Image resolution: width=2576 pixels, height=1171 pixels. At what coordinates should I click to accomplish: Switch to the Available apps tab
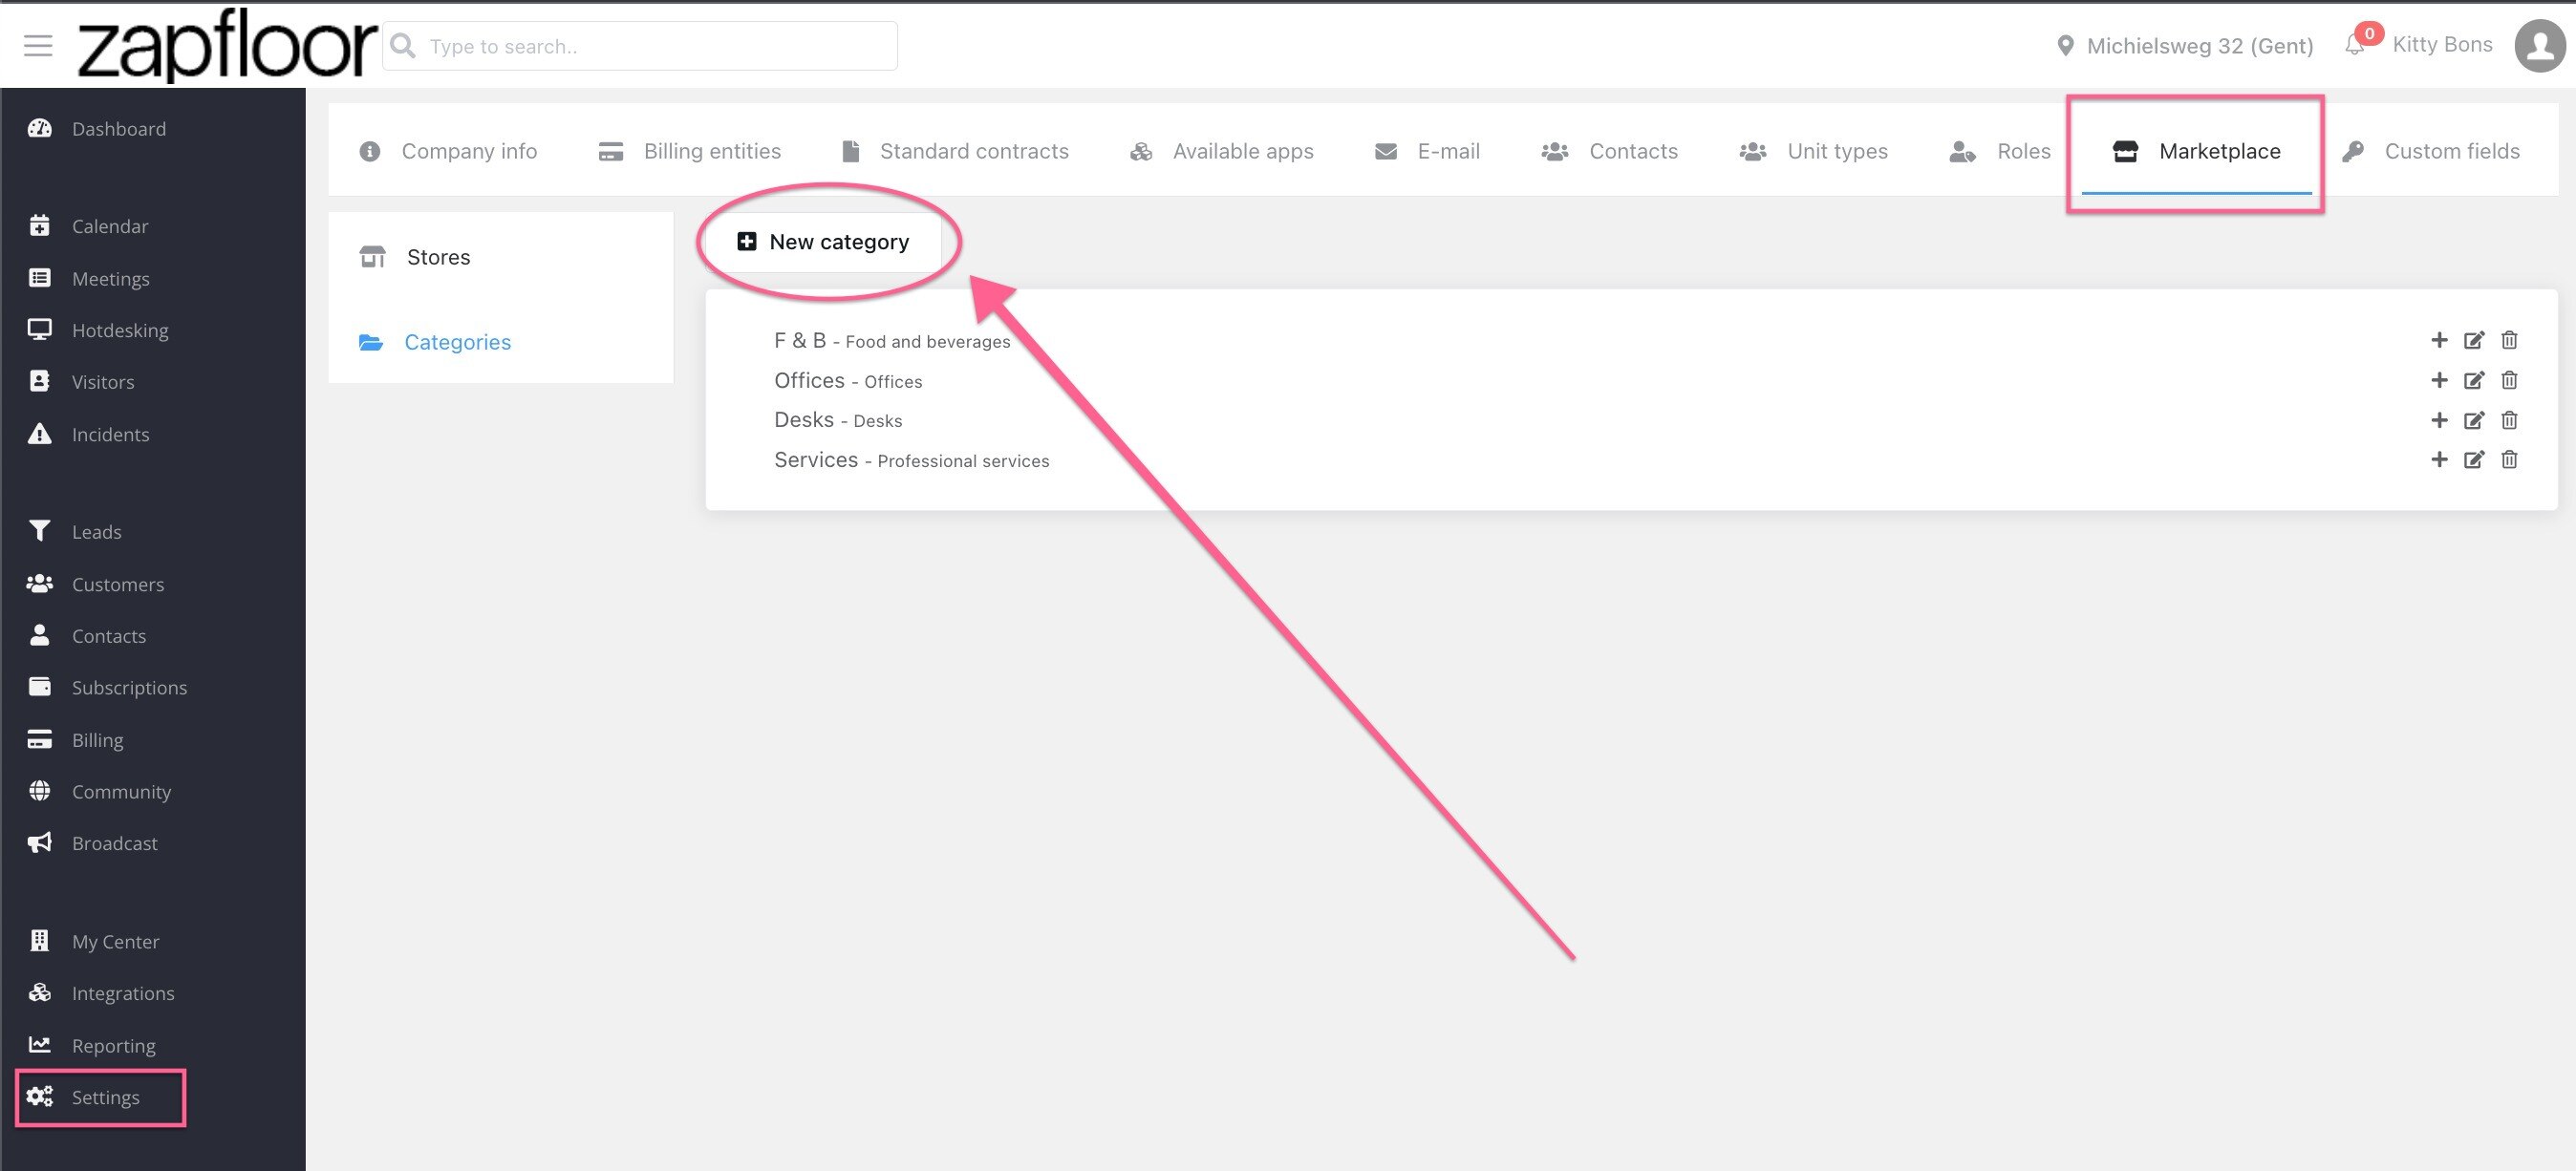point(1222,151)
